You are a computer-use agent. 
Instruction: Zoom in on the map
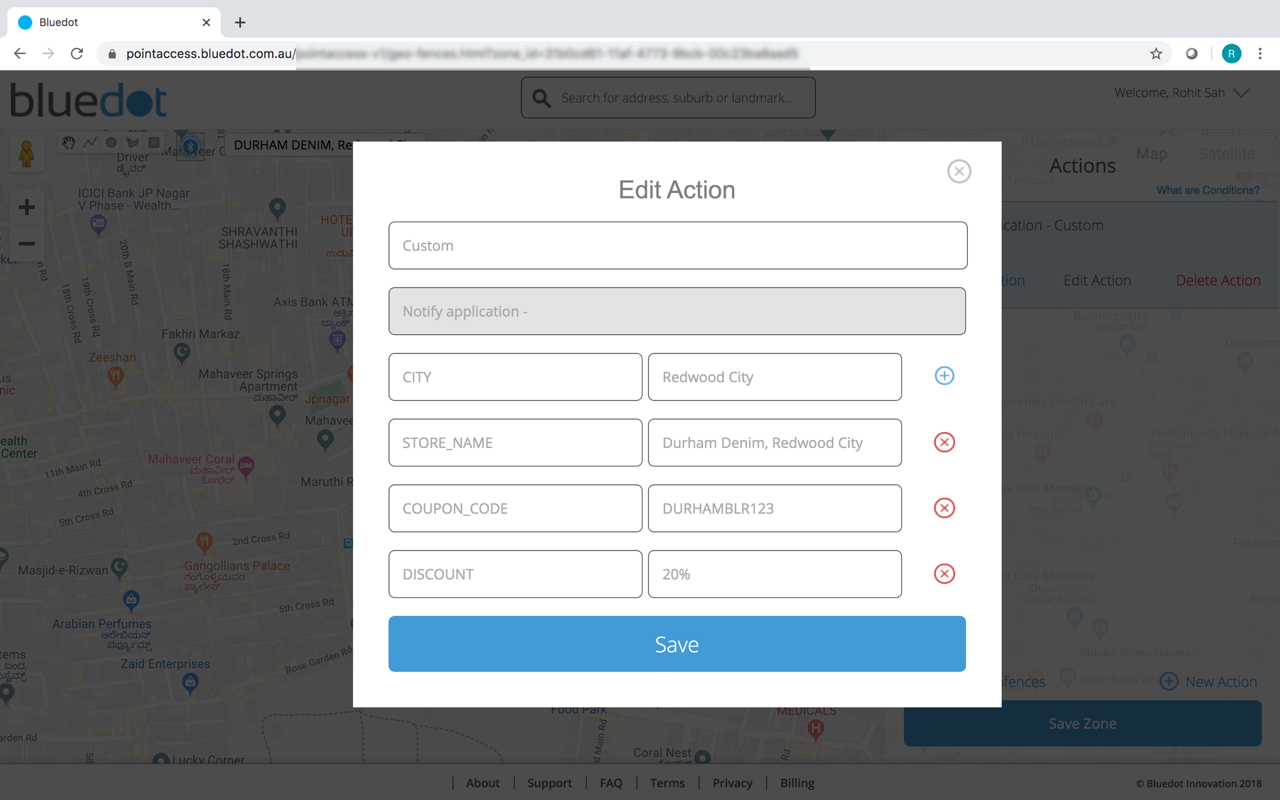(27, 207)
